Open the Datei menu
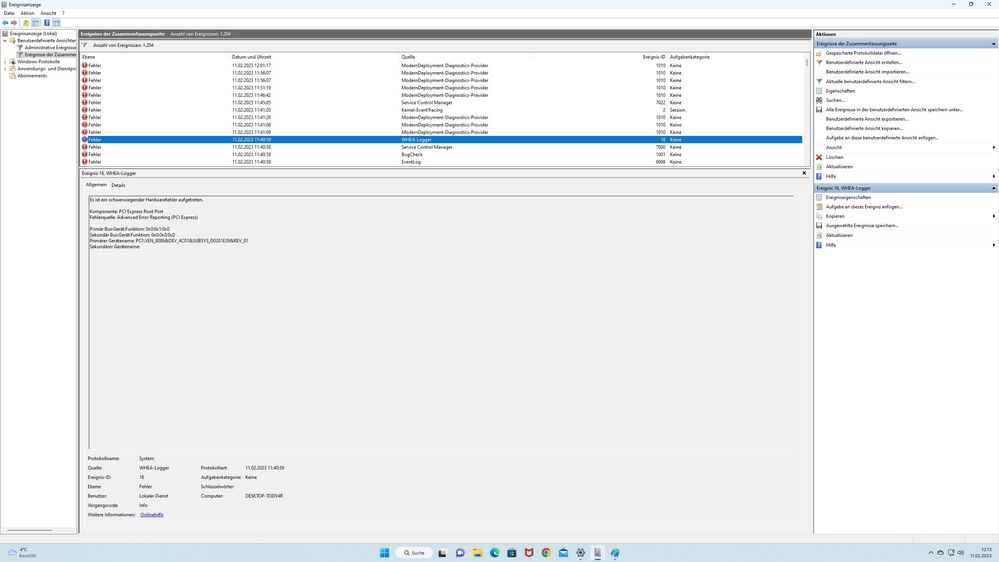 click(9, 13)
